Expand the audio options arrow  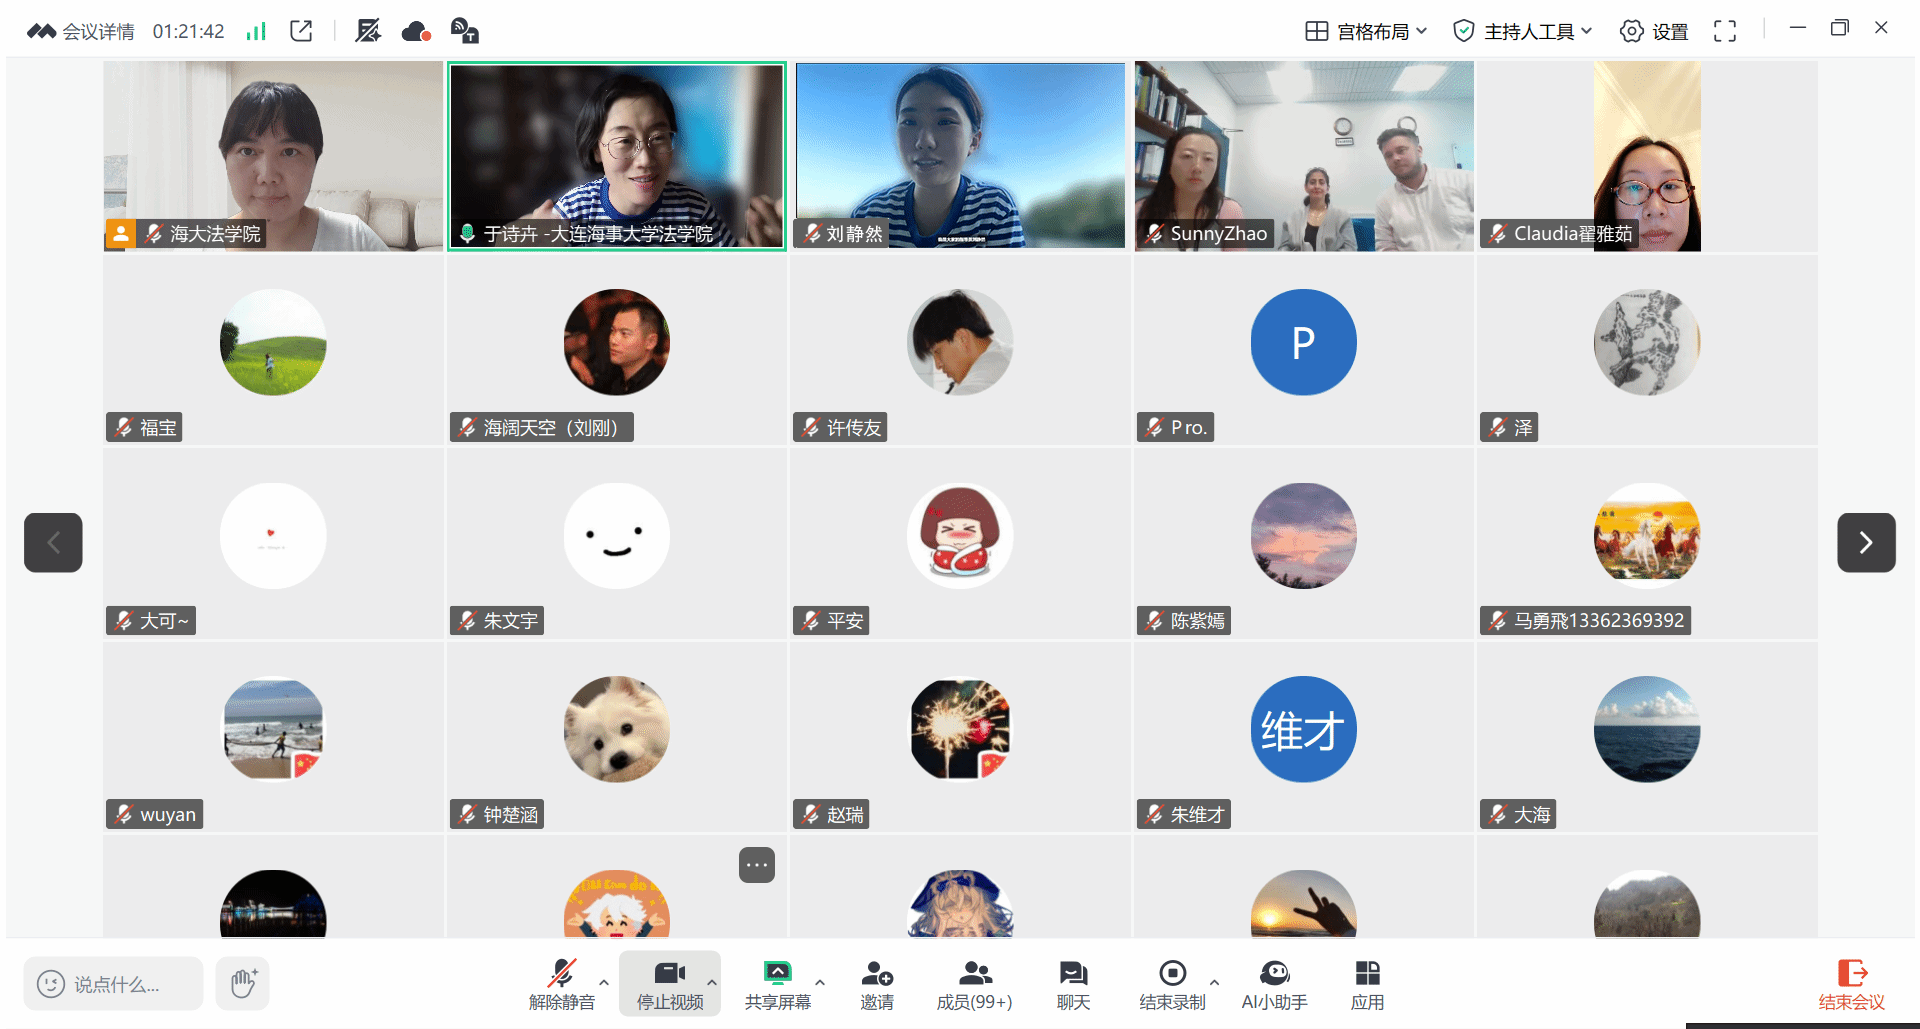click(x=604, y=982)
